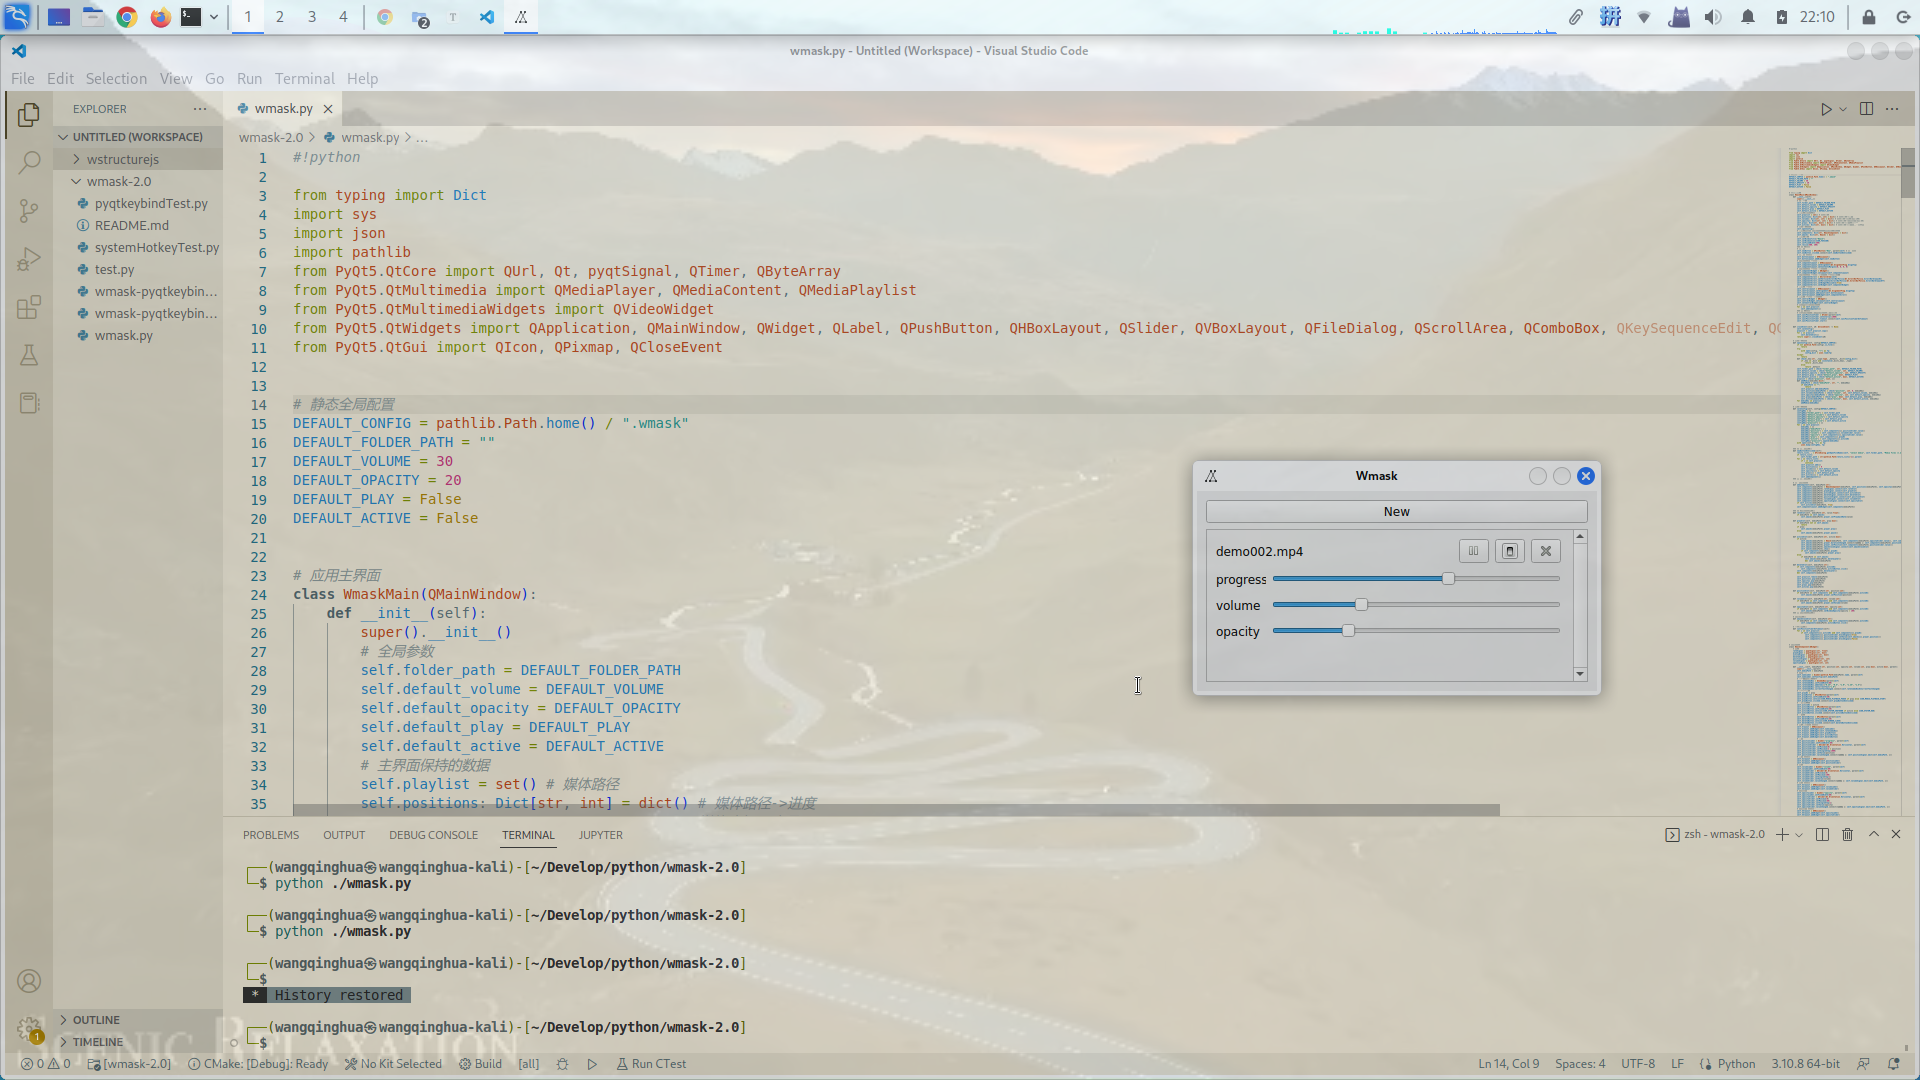Viewport: 1920px width, 1080px height.
Task: Click the CMake Build status button
Action: point(481,1064)
